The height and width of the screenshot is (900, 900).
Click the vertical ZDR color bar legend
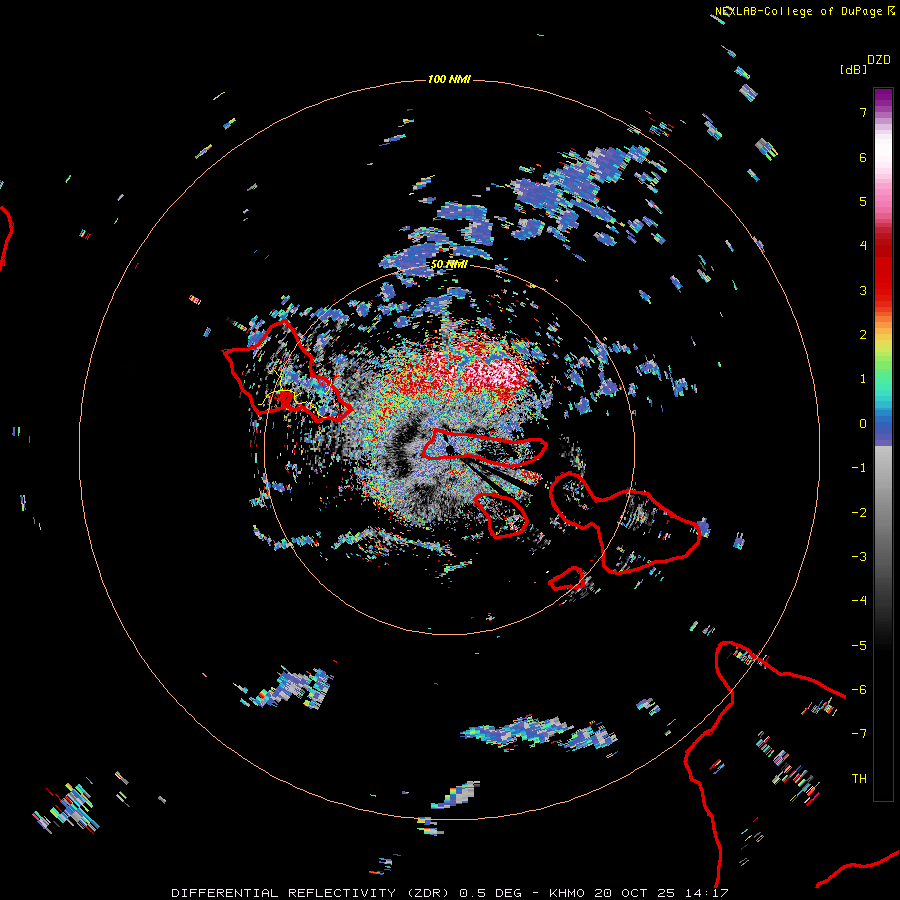point(883,444)
